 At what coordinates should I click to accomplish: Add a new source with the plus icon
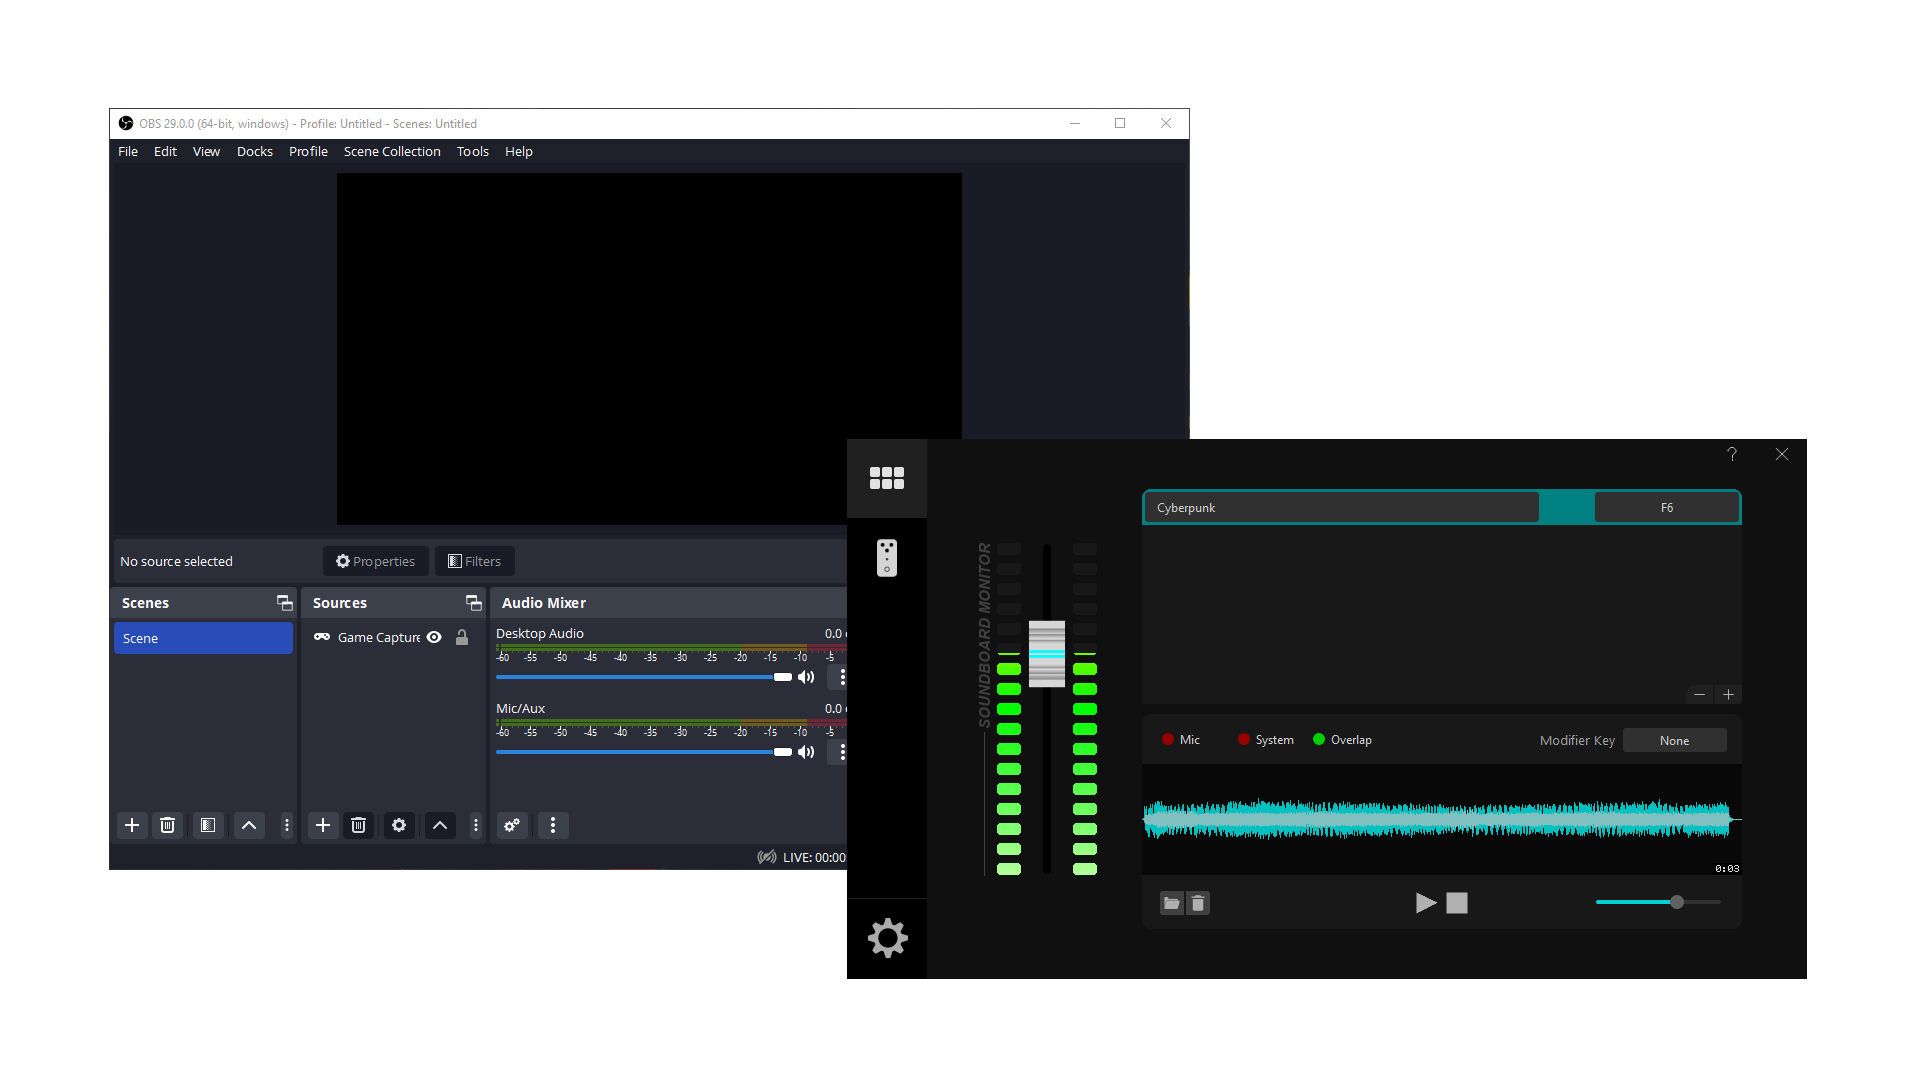[x=322, y=825]
